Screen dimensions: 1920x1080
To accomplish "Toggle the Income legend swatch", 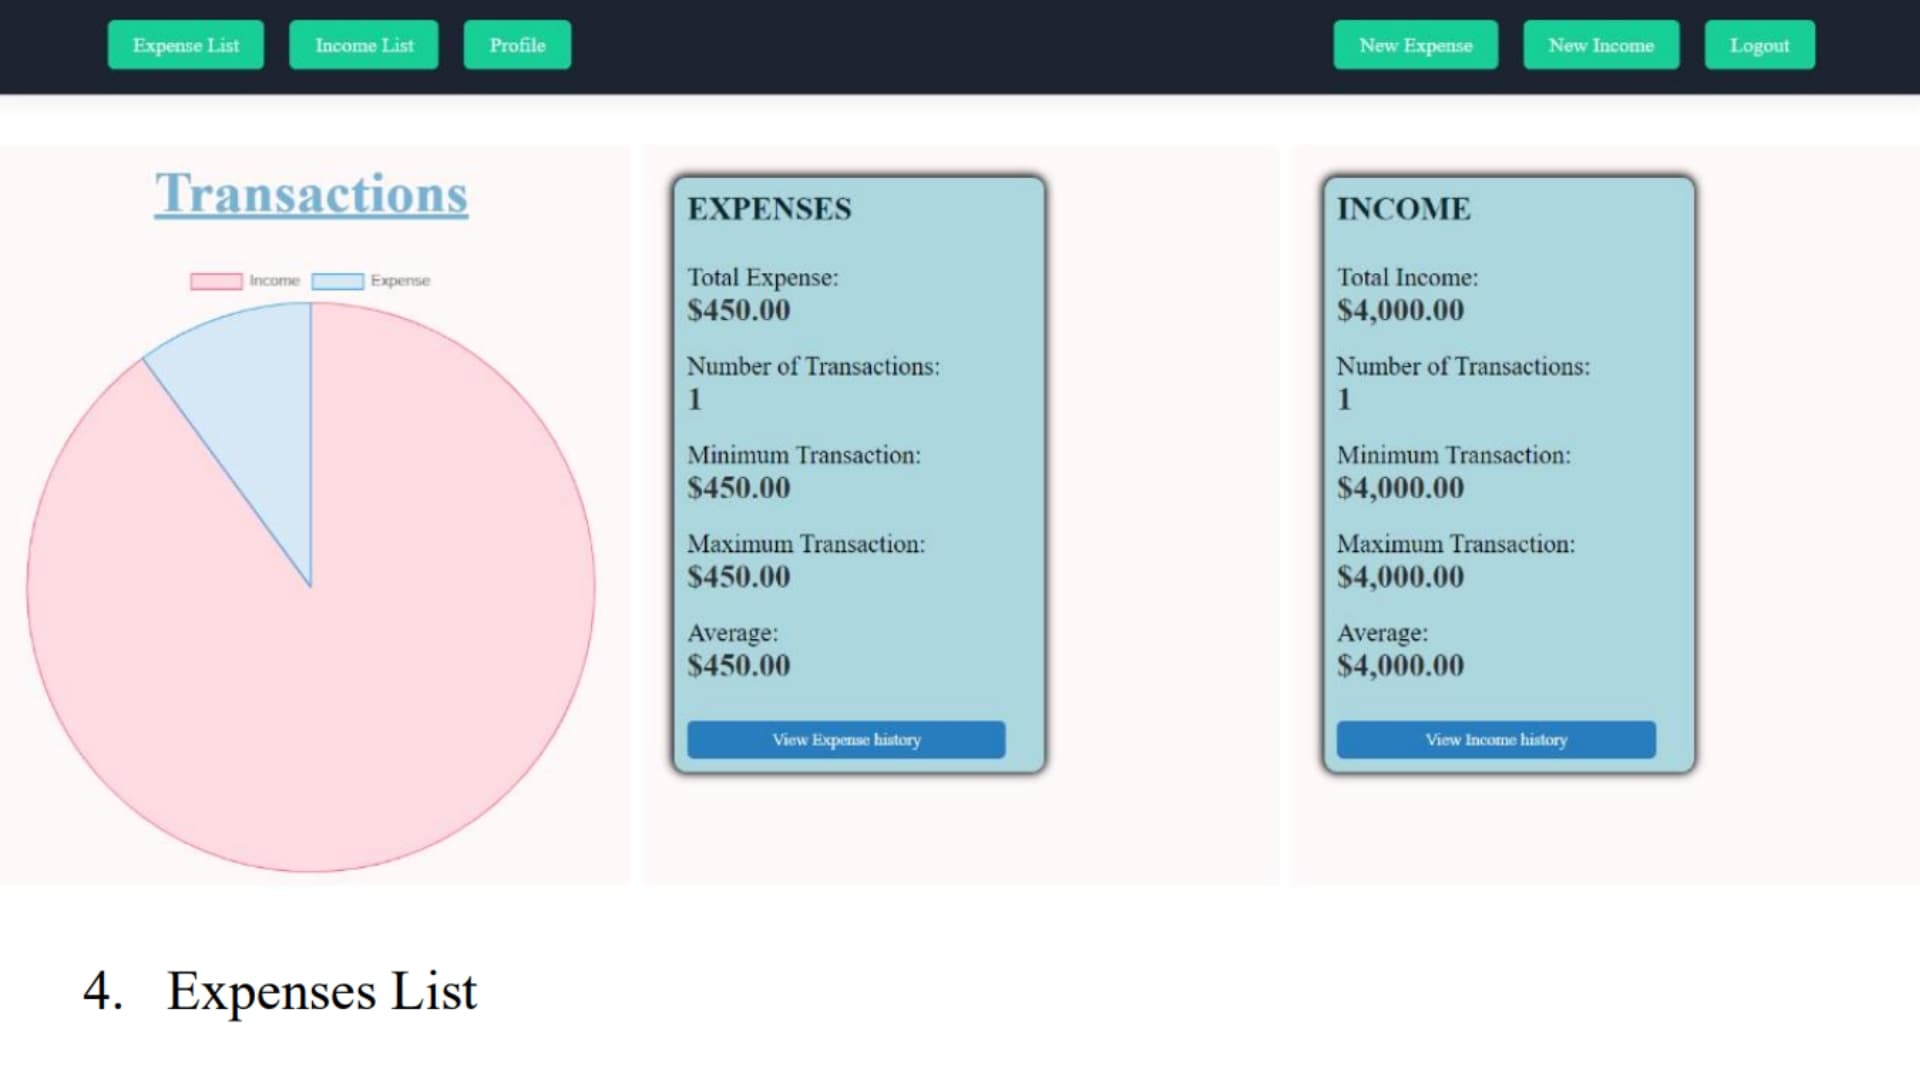I will coord(216,281).
